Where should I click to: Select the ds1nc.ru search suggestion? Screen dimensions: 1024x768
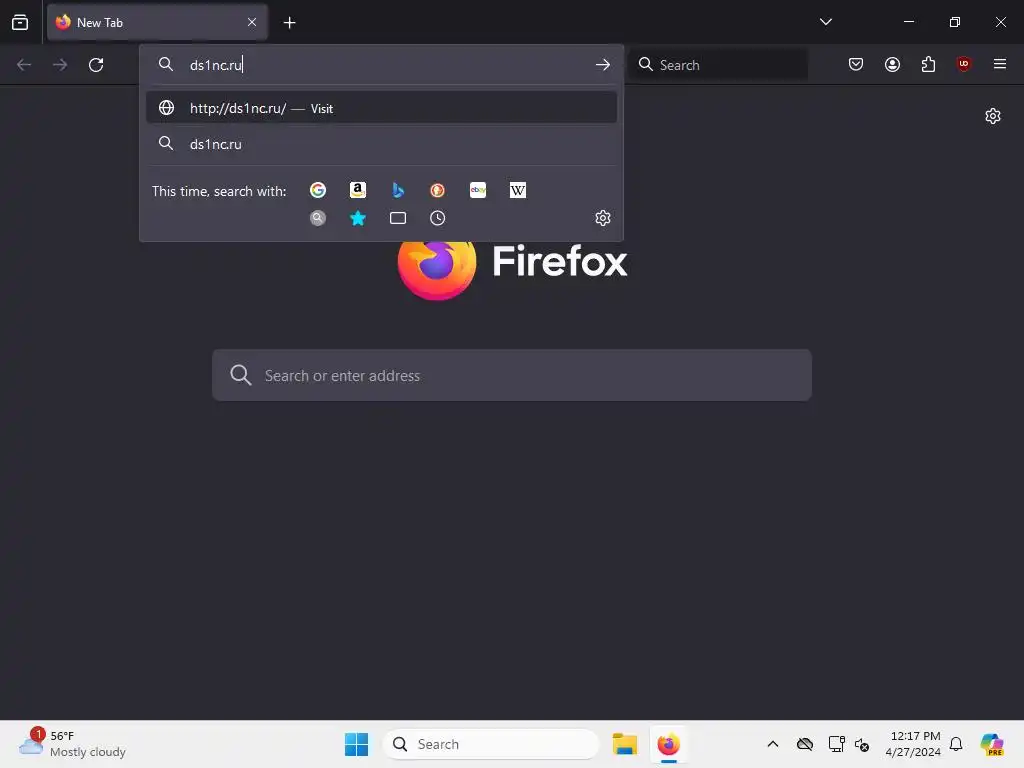coord(381,144)
